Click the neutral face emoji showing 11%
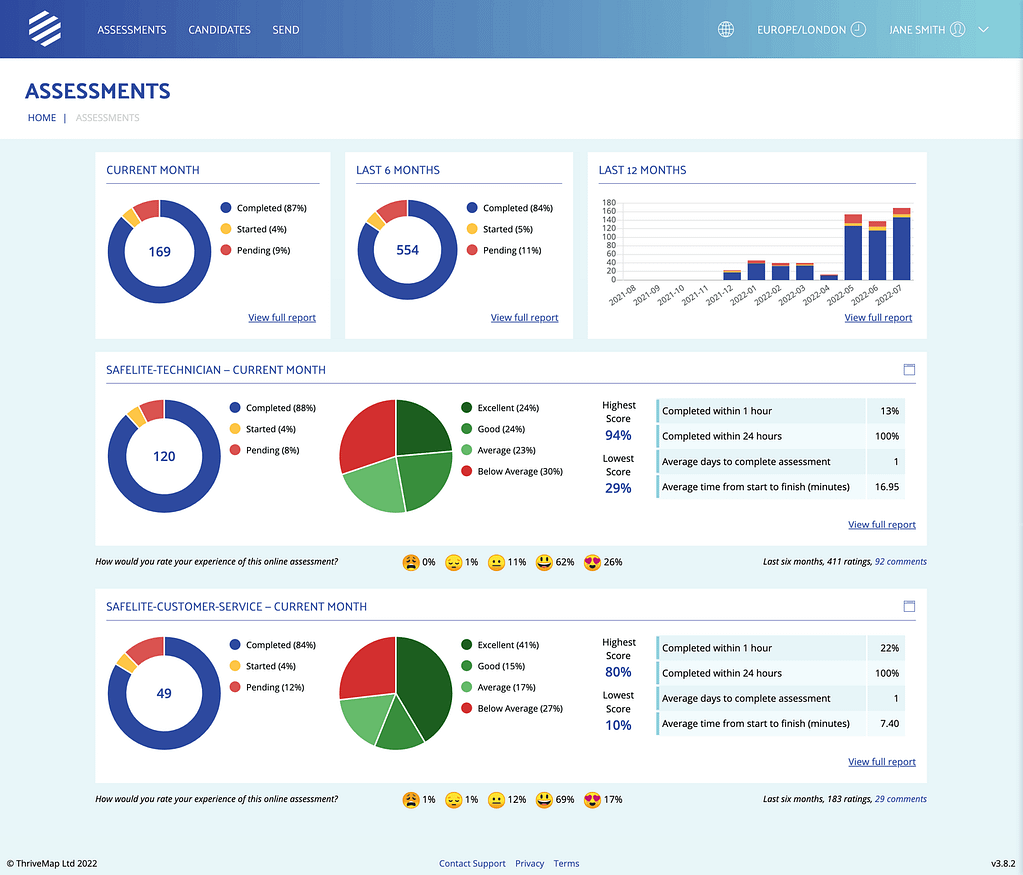1023x875 pixels. pyautogui.click(x=499, y=562)
